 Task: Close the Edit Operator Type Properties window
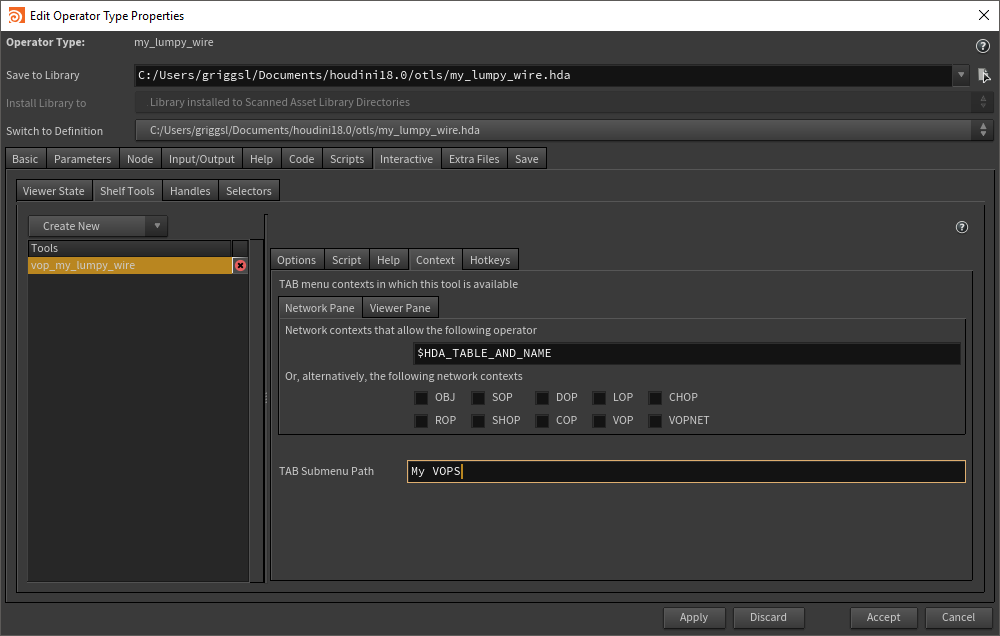click(983, 15)
